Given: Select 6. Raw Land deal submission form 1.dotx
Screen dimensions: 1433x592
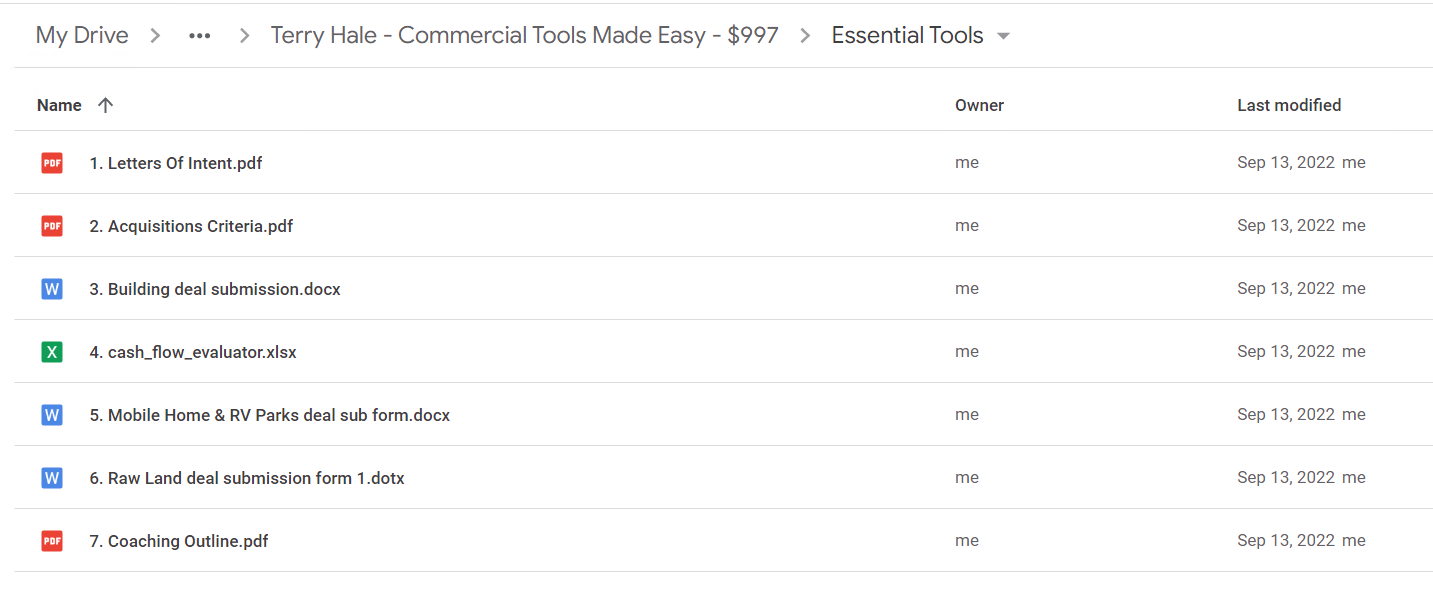Looking at the screenshot, I should pos(247,478).
